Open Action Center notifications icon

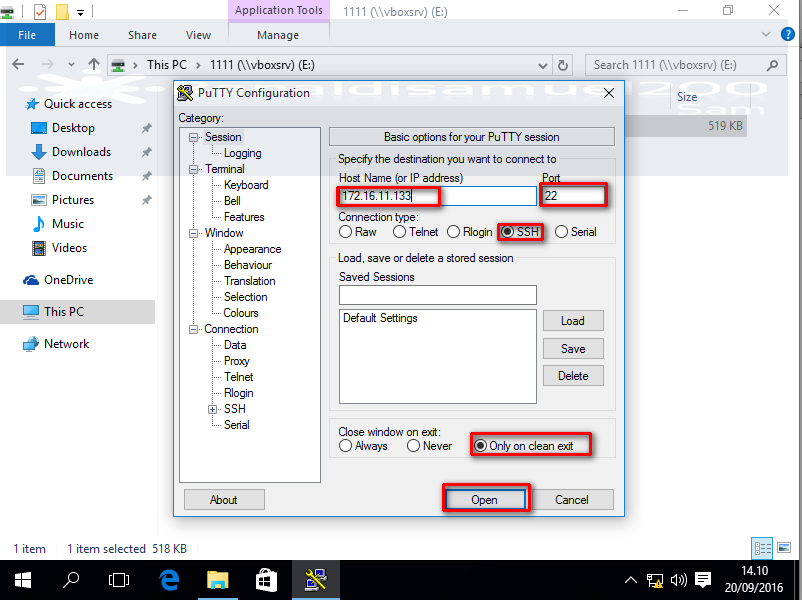(703, 580)
